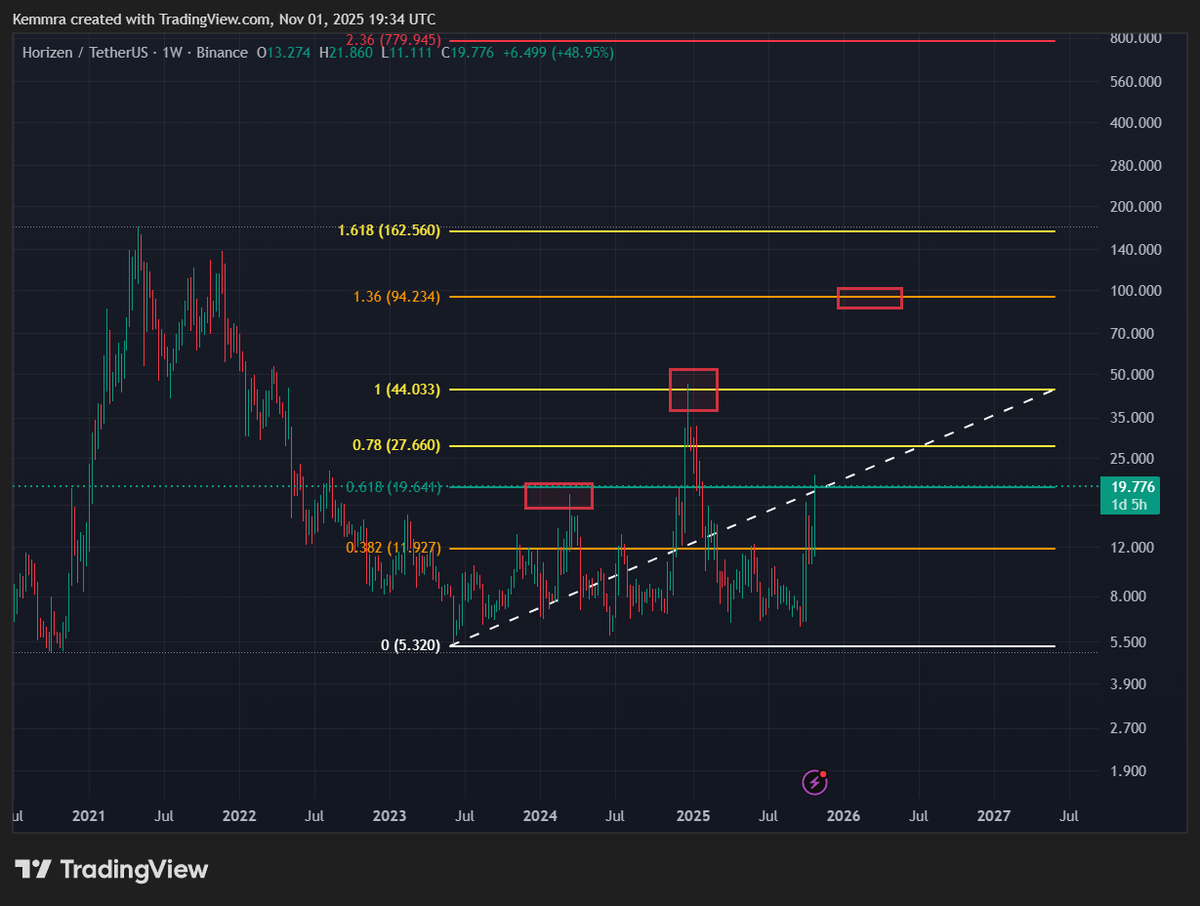Screen dimensions: 1200x906
Task: Click the 400.000 price axis label
Action: pyautogui.click(x=1135, y=122)
